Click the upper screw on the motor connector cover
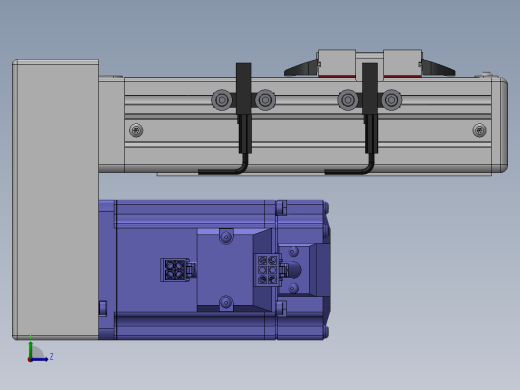Screen dimensions: 520x390 pos(226,237)
